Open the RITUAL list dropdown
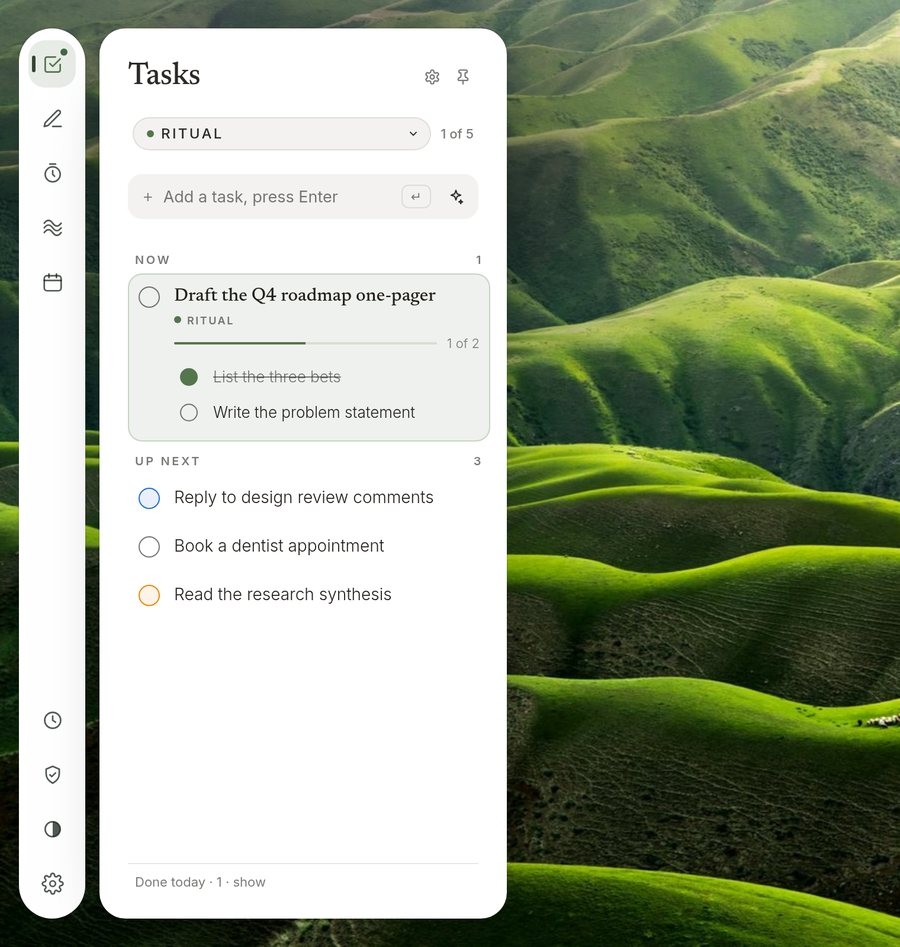The height and width of the screenshot is (947, 900). click(x=281, y=133)
